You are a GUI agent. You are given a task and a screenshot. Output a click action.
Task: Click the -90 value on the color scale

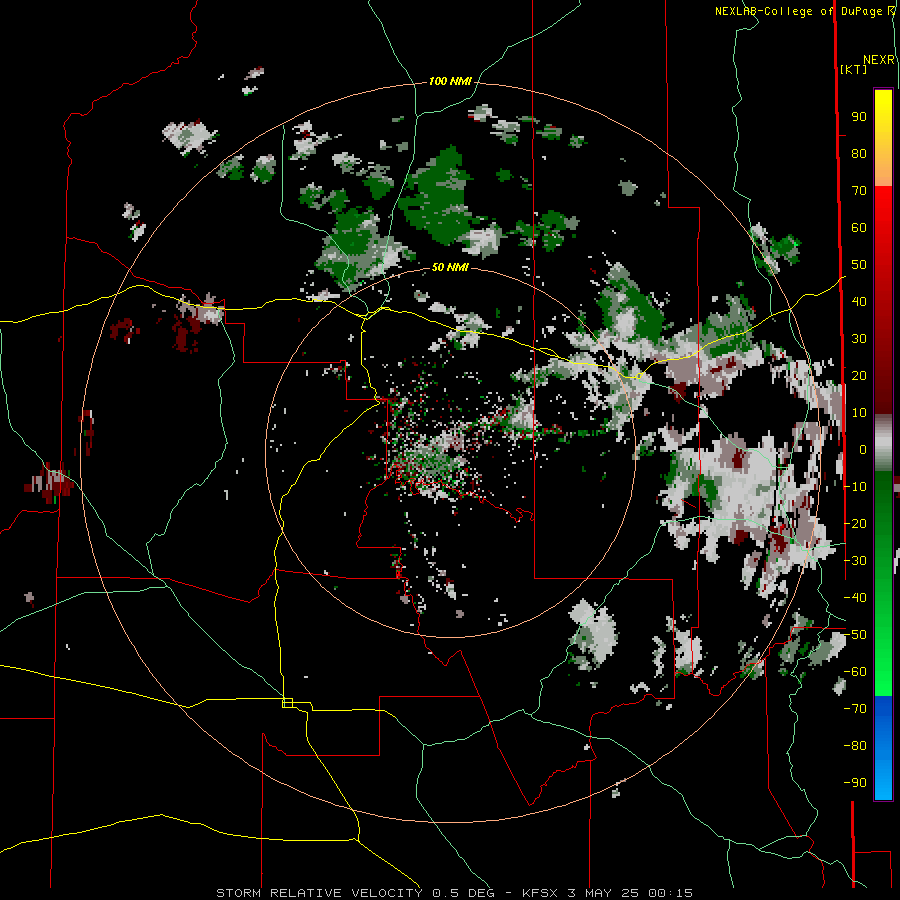pyautogui.click(x=855, y=783)
